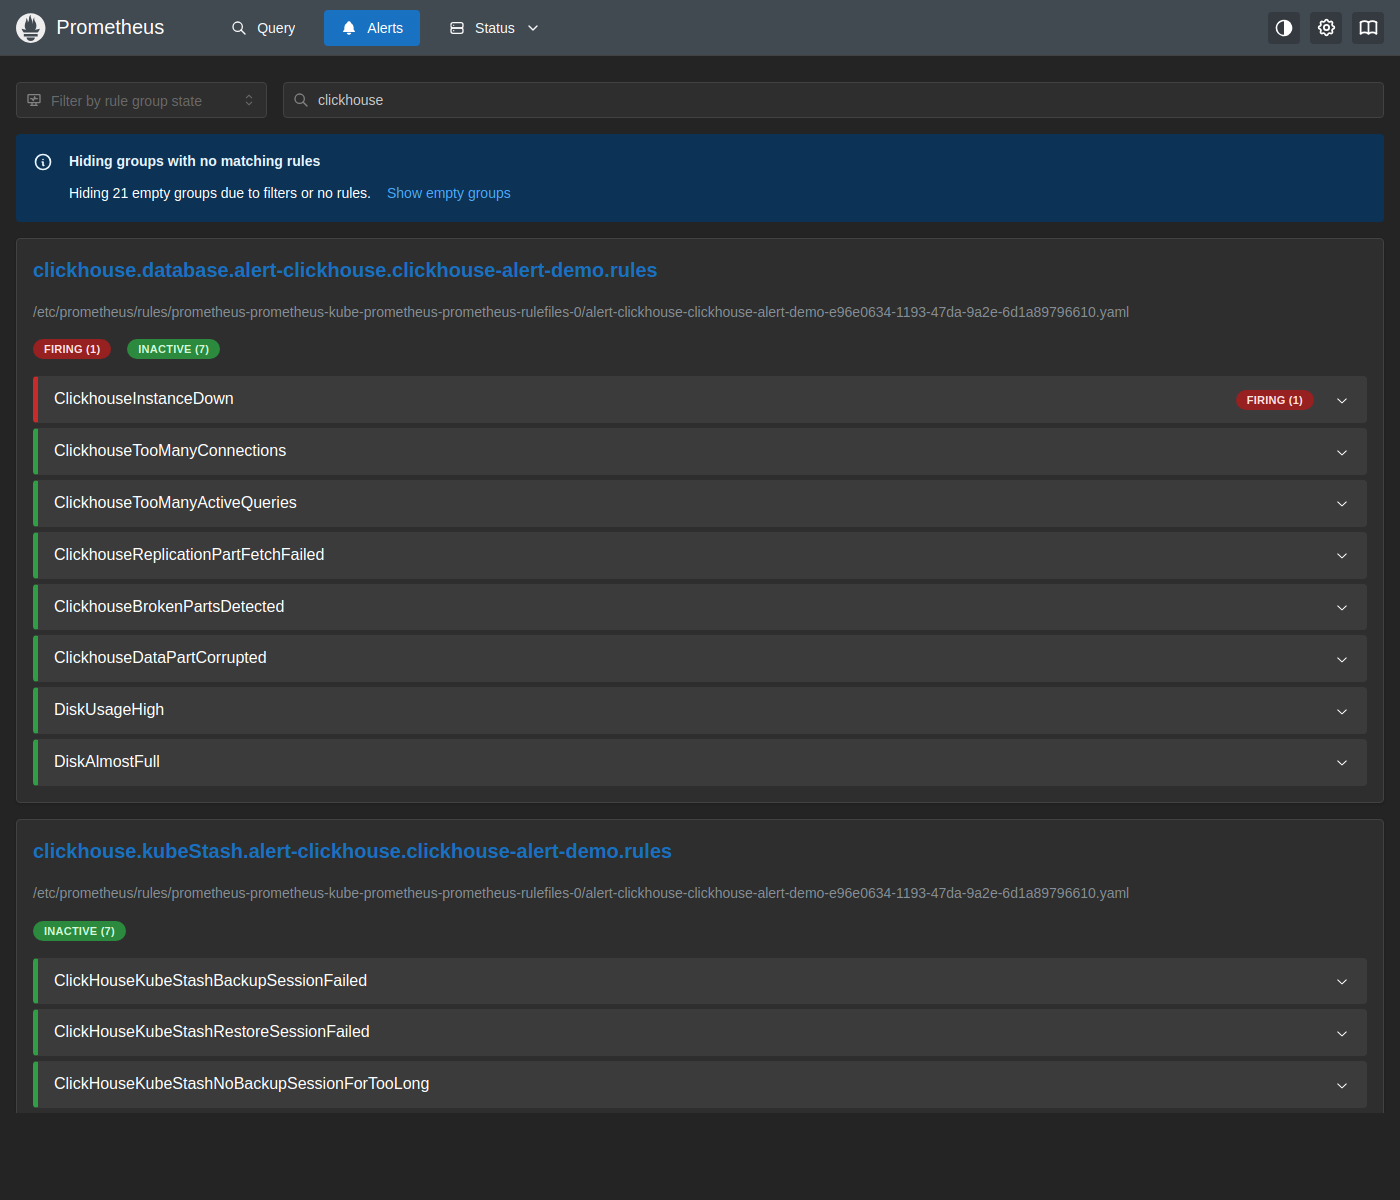Image resolution: width=1400 pixels, height=1200 pixels.
Task: Expand the ClickhouseTooManyConnections chevron
Action: click(1342, 452)
